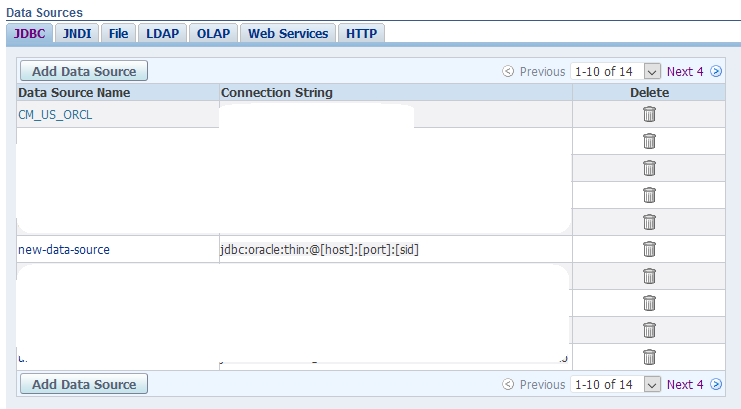Open the CM_US_ORCL data source link
741x409 pixels.
(x=56, y=114)
